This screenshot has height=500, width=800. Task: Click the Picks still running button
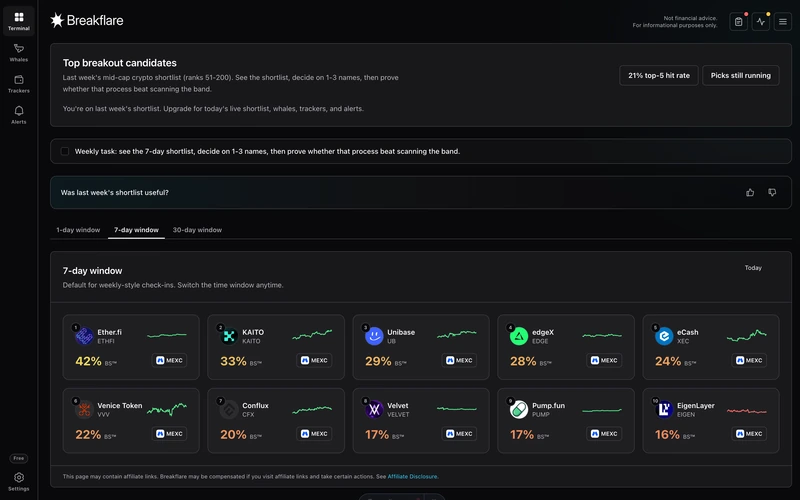(x=740, y=75)
